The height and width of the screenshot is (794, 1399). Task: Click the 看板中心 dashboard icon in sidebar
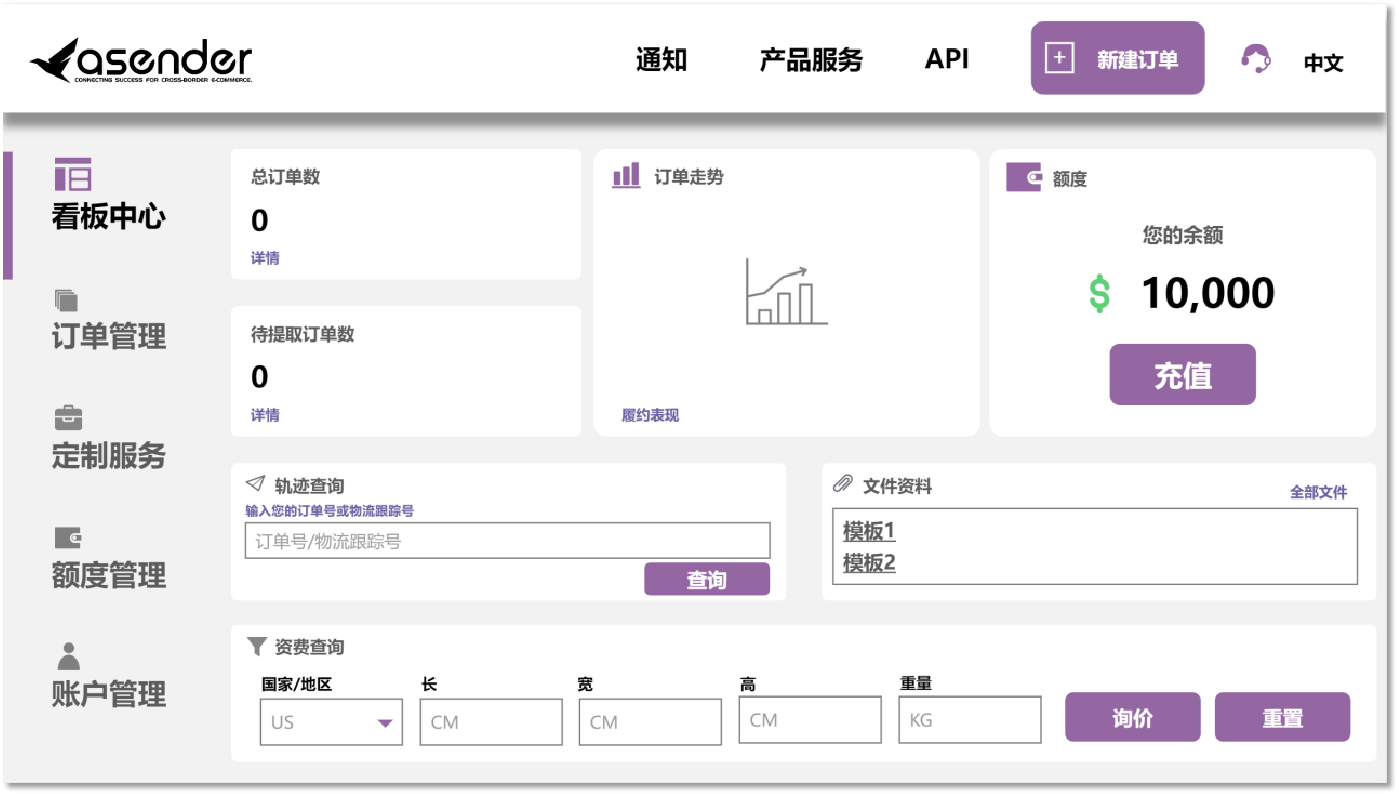click(x=73, y=174)
